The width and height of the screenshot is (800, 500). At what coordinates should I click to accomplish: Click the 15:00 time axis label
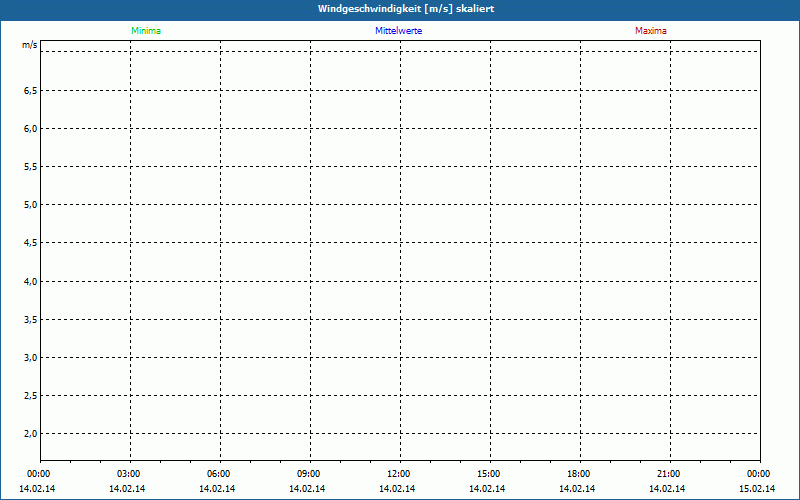point(489,474)
